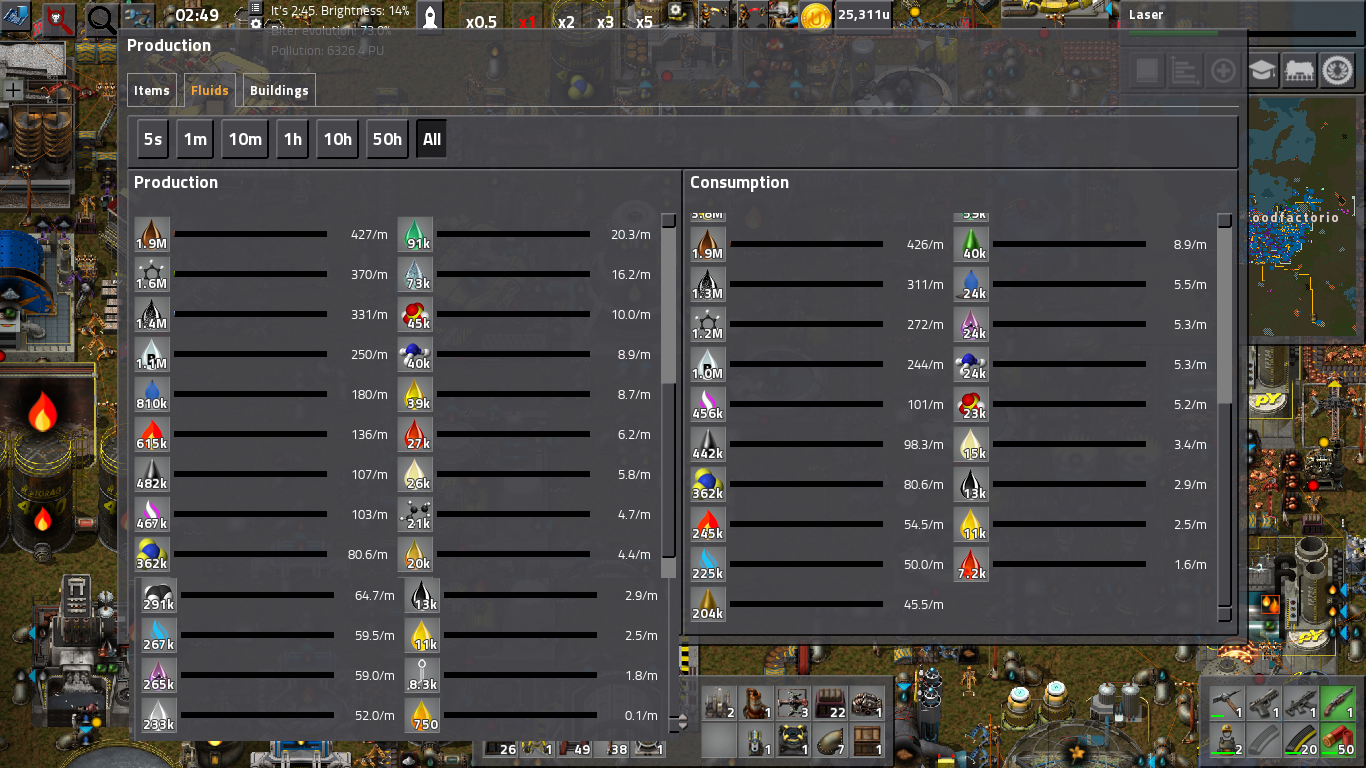Set time range to 1m
Screen dimensions: 1366x768
pyautogui.click(x=195, y=139)
